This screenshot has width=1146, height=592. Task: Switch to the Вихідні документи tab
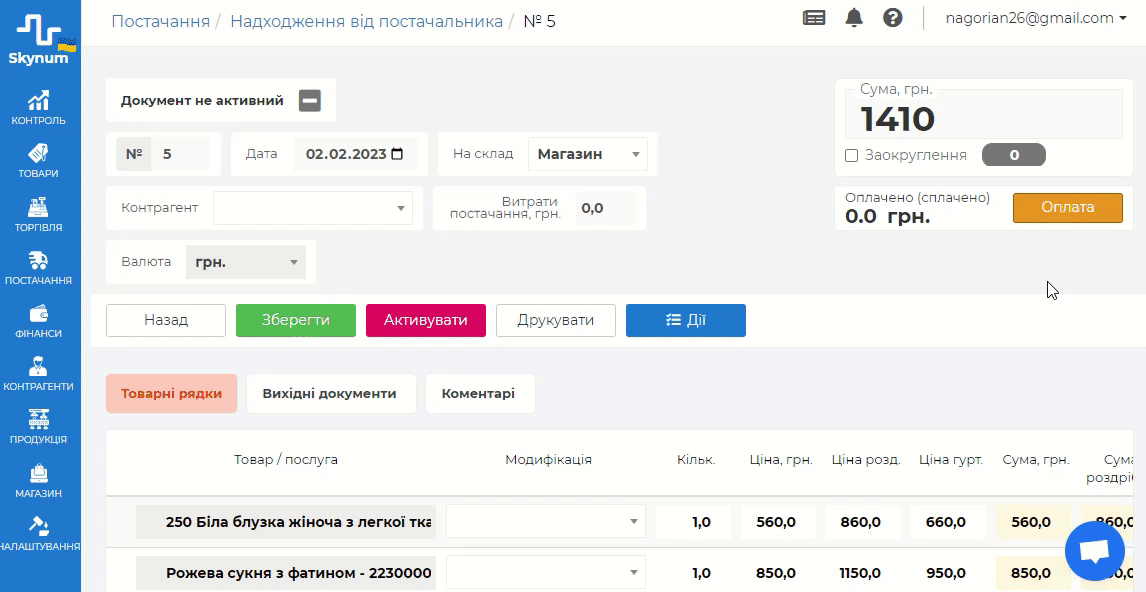click(x=329, y=393)
